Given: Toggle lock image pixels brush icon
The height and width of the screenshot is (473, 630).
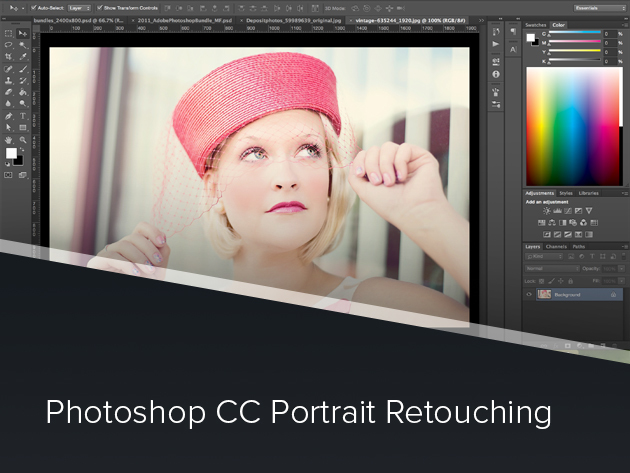Looking at the screenshot, I should (x=551, y=281).
